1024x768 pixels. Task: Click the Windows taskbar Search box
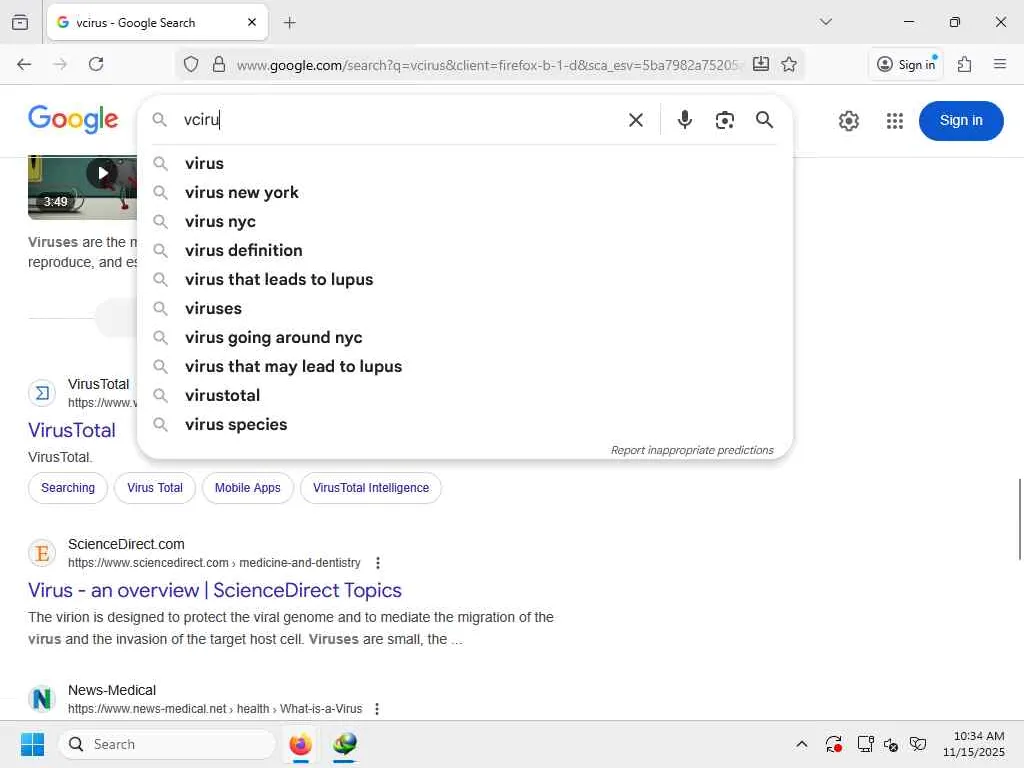click(167, 744)
